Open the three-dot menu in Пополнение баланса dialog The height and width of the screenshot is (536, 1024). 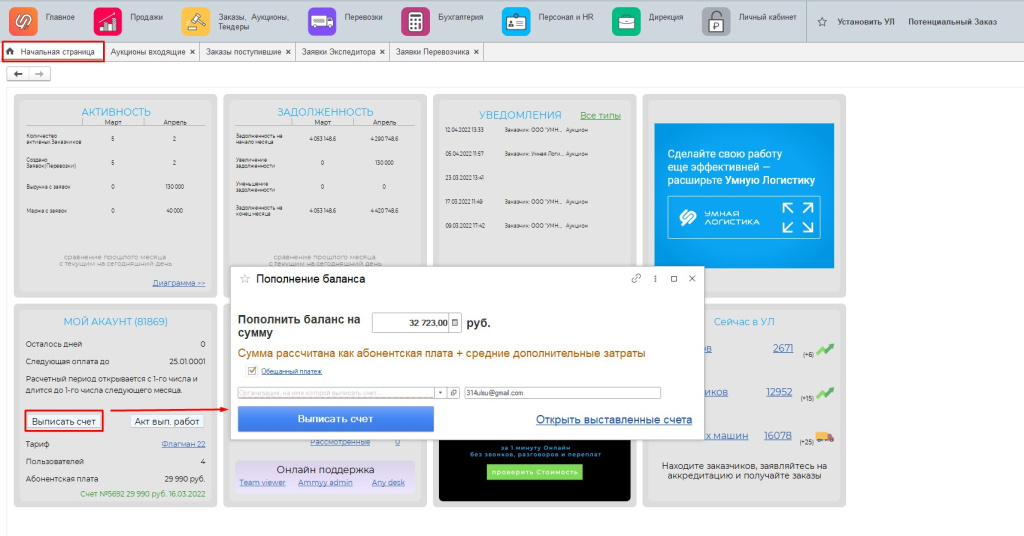click(655, 279)
